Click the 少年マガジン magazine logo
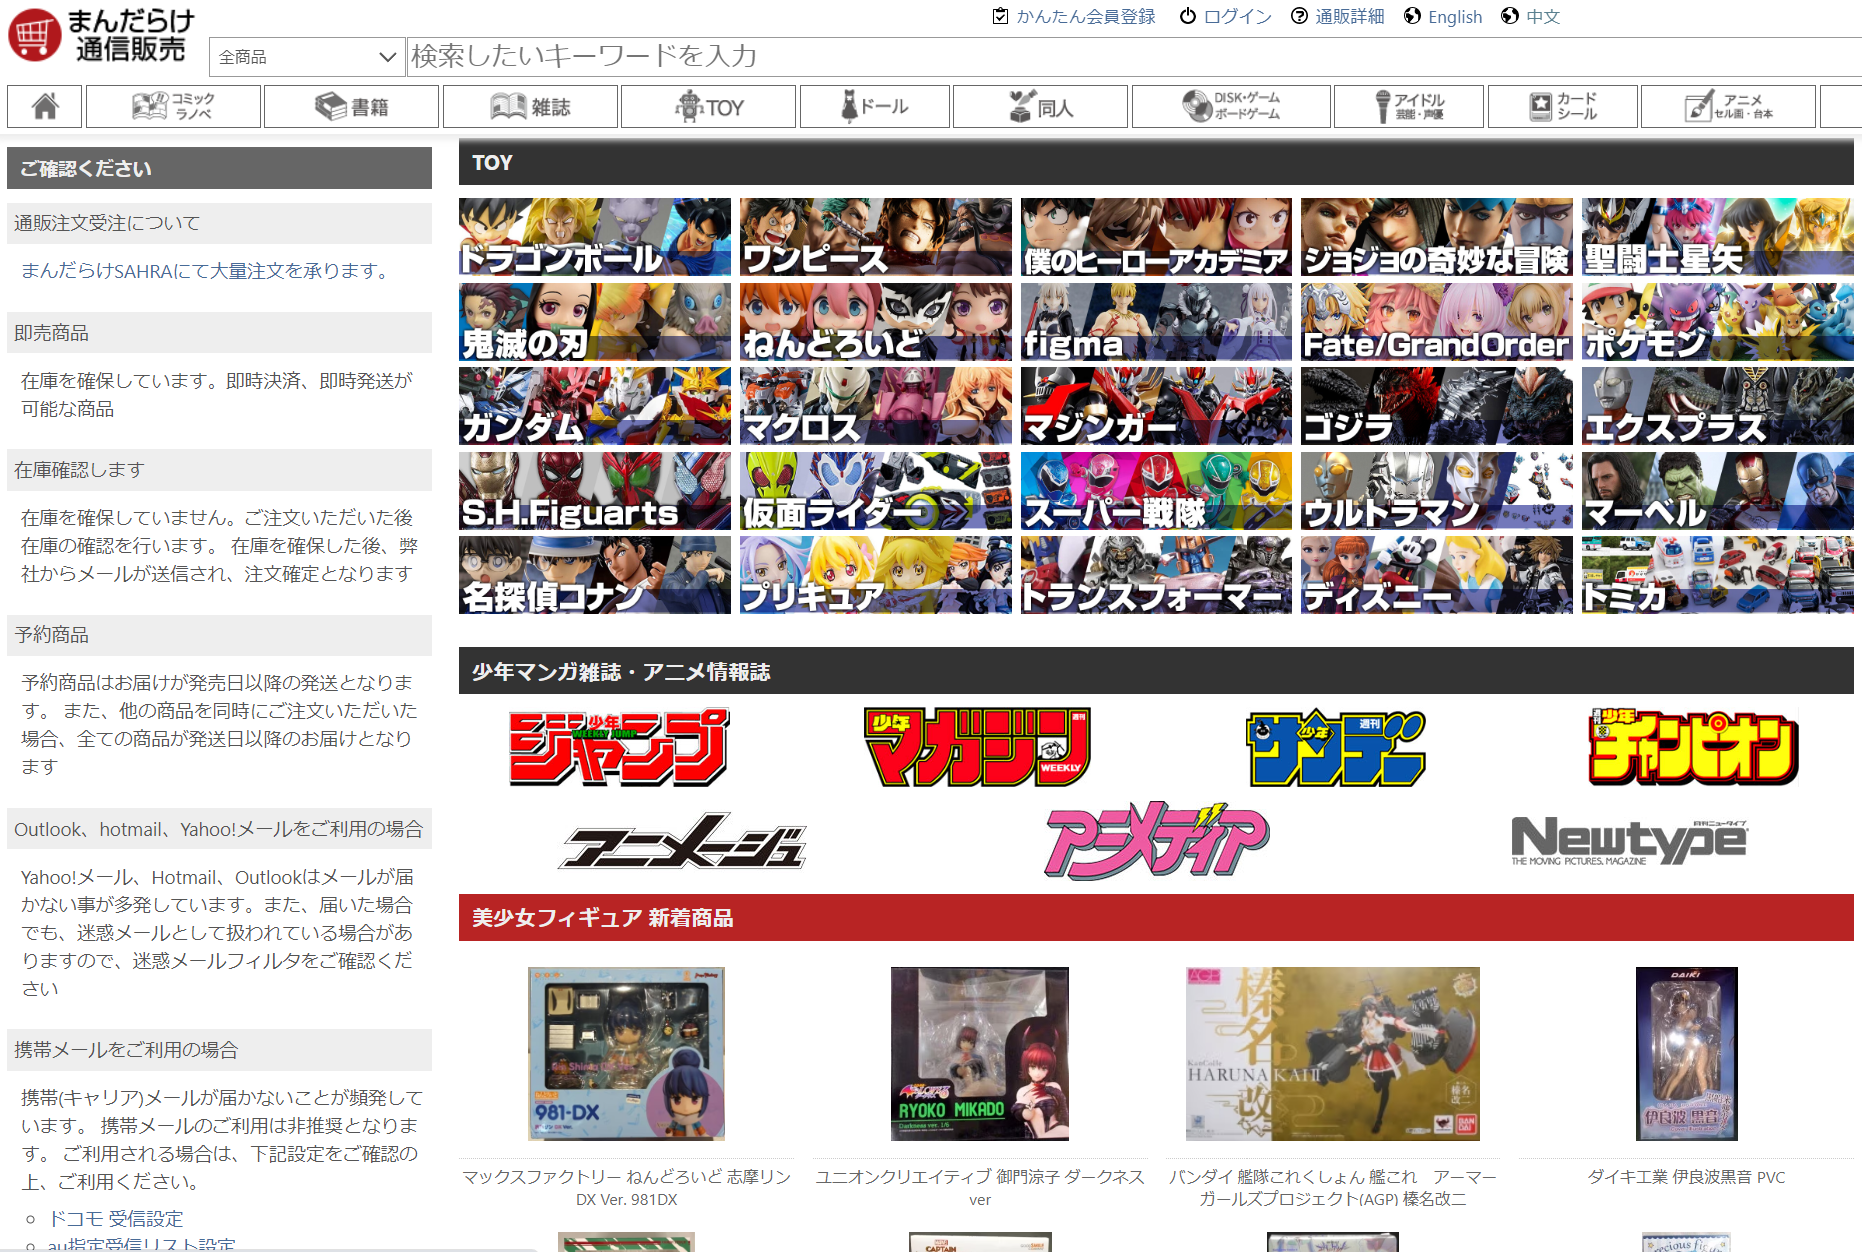1862x1252 pixels. coord(977,747)
